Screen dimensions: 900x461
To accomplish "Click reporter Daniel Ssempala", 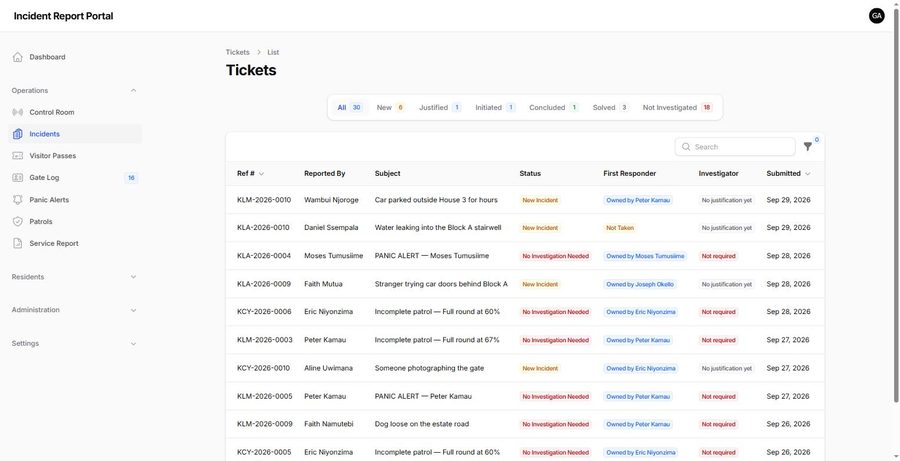I will coord(331,227).
